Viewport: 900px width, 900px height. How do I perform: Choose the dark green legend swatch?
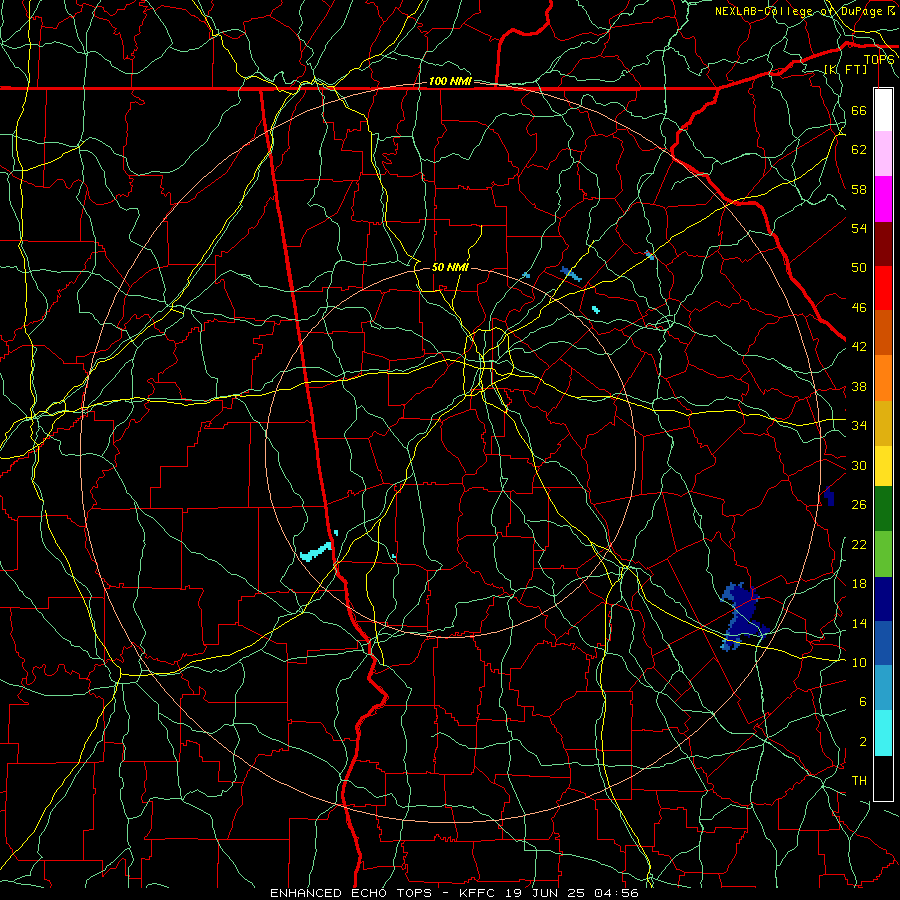pos(883,509)
